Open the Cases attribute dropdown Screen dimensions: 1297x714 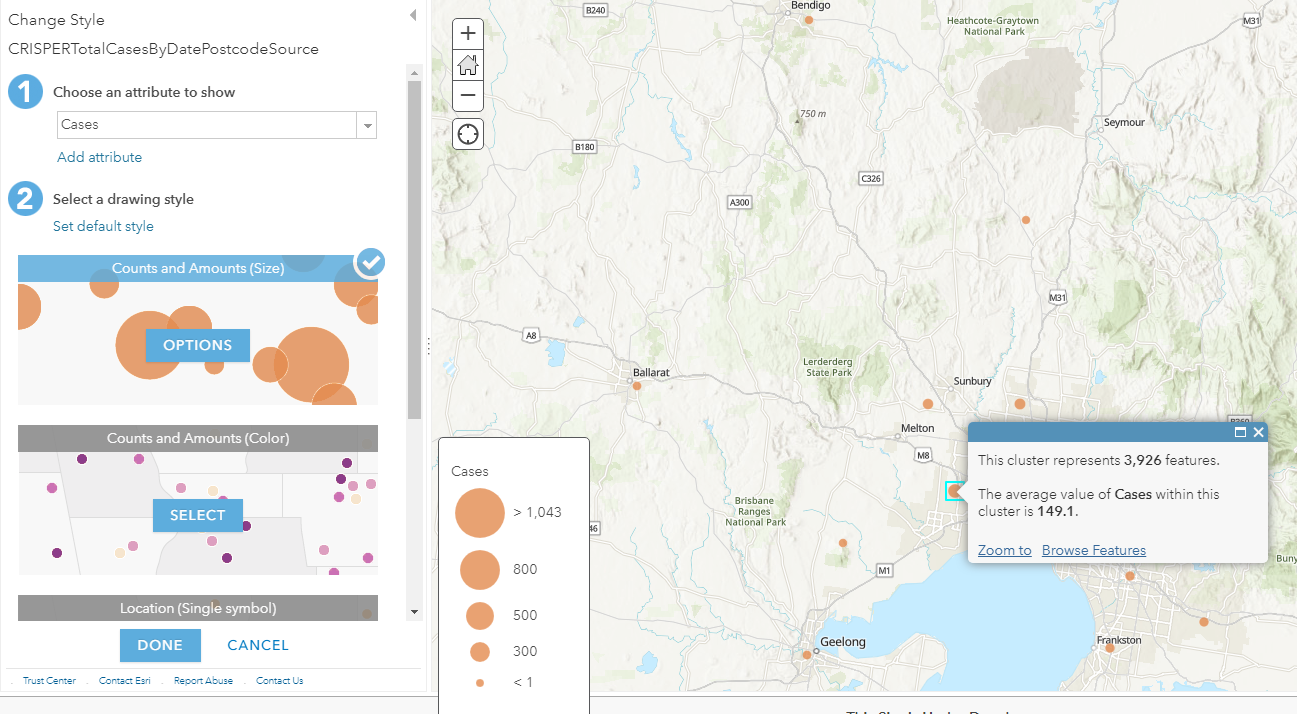(x=368, y=125)
